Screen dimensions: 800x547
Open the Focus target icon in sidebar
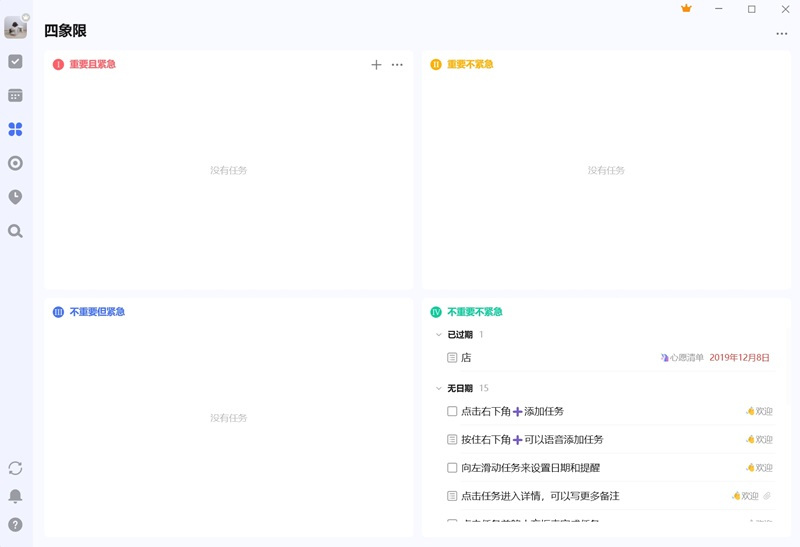[x=15, y=163]
